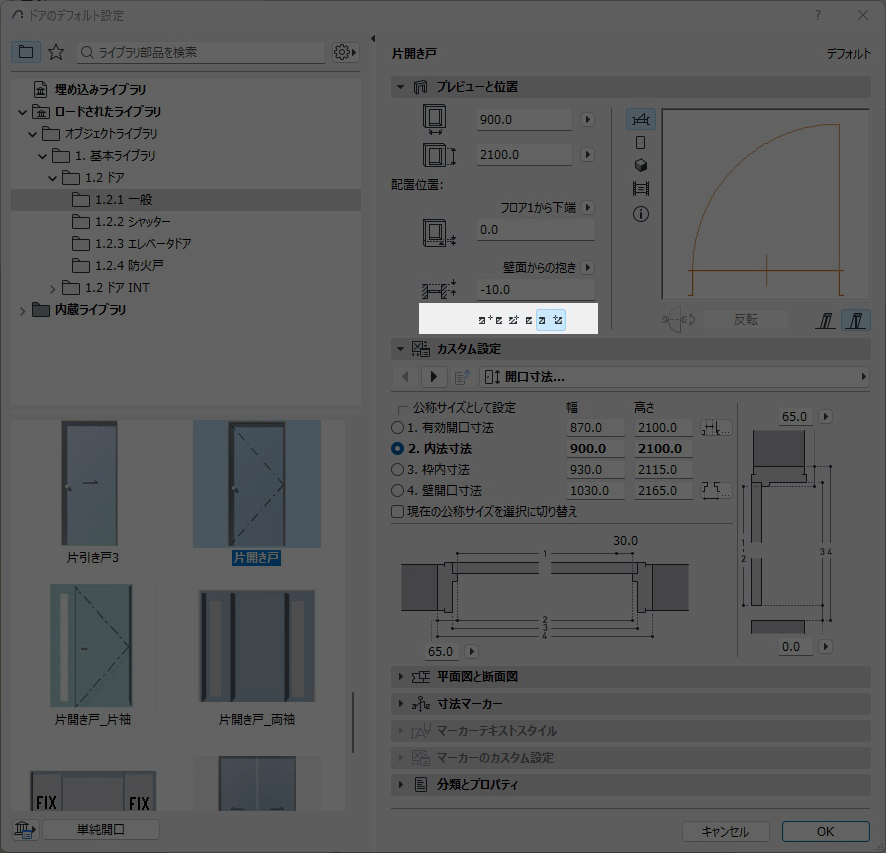The width and height of the screenshot is (886, 853).
Task: Switch to folder view icon
Action: (x=26, y=52)
